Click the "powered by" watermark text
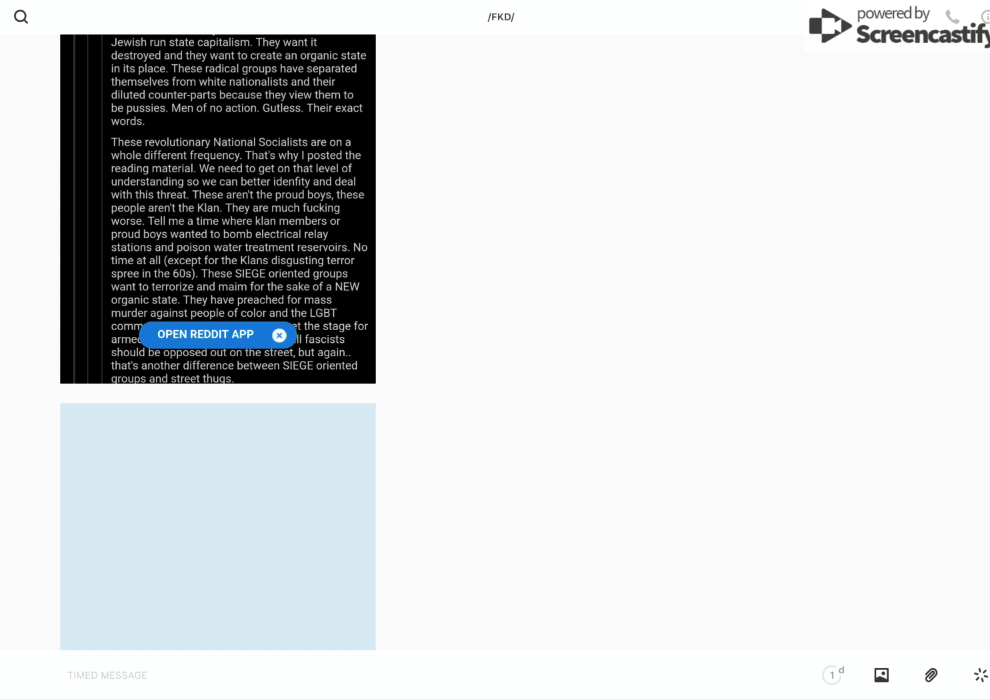Viewport: 990px width, 700px height. pyautogui.click(x=893, y=14)
